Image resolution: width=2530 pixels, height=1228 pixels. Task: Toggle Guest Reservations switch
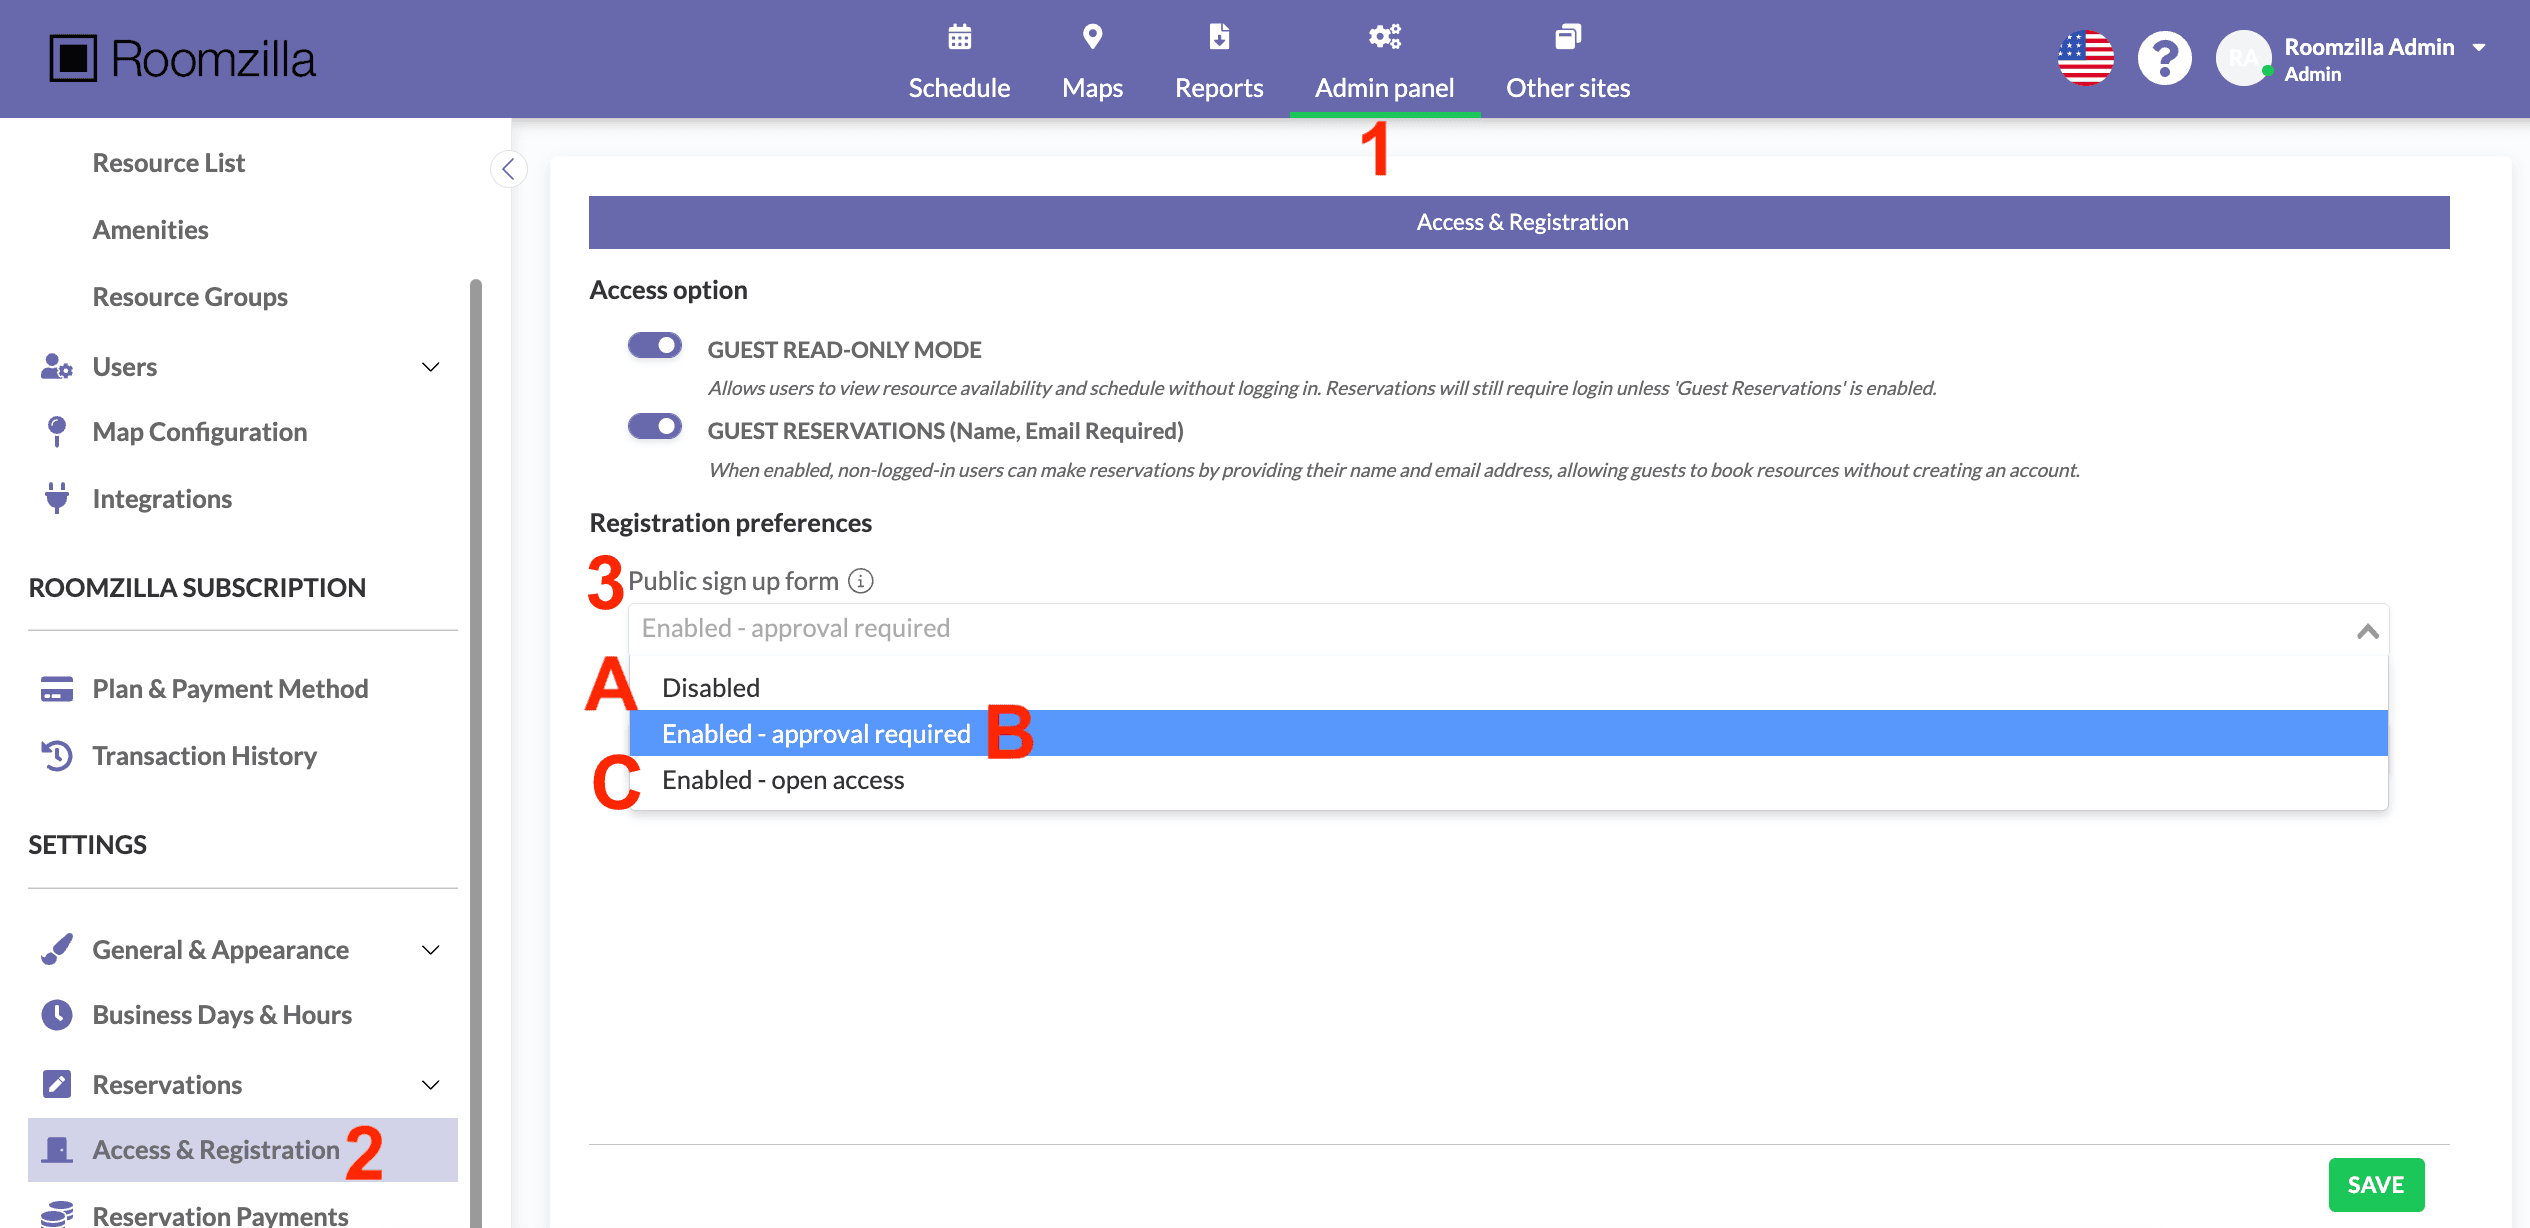point(655,427)
